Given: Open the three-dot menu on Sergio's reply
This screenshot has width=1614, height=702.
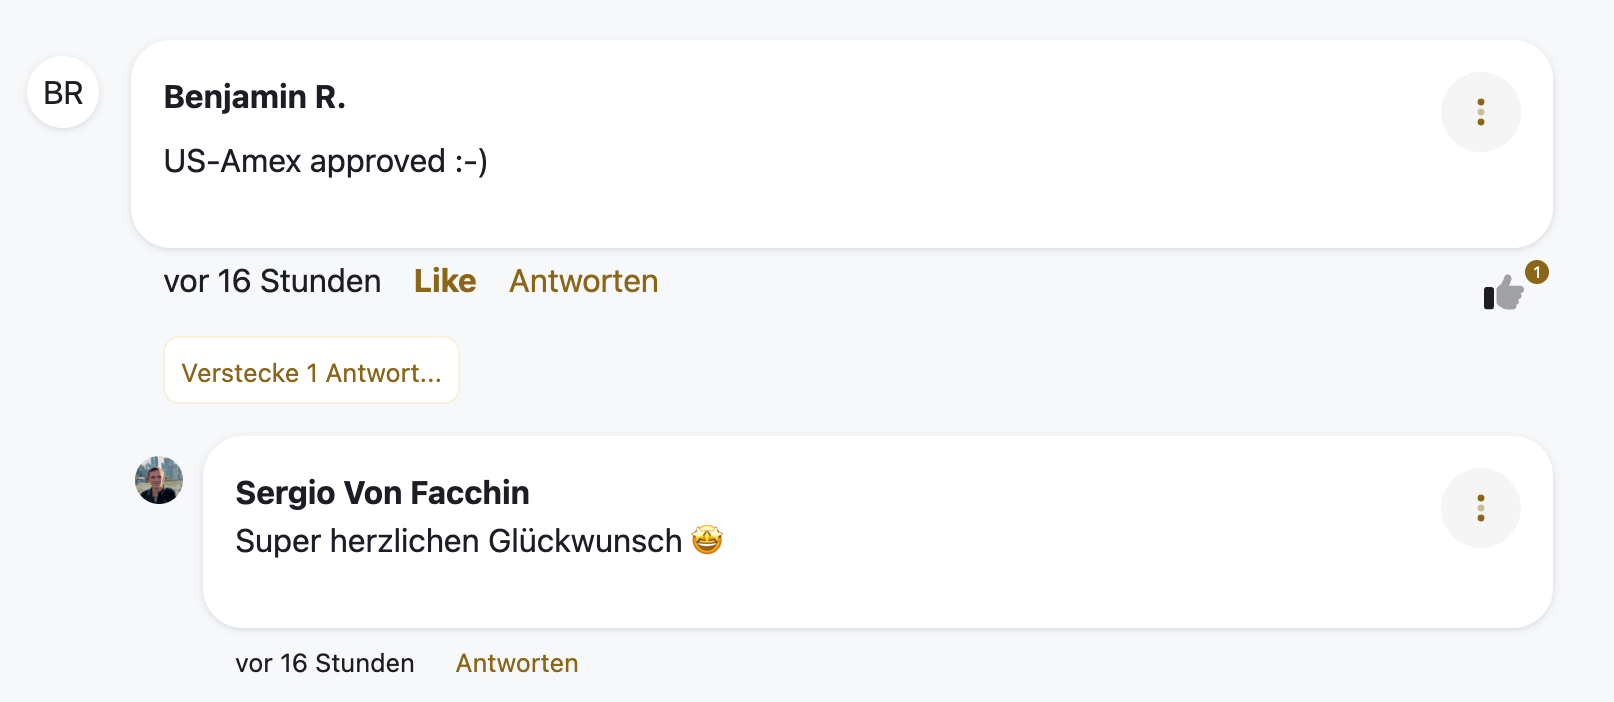Looking at the screenshot, I should [x=1480, y=508].
